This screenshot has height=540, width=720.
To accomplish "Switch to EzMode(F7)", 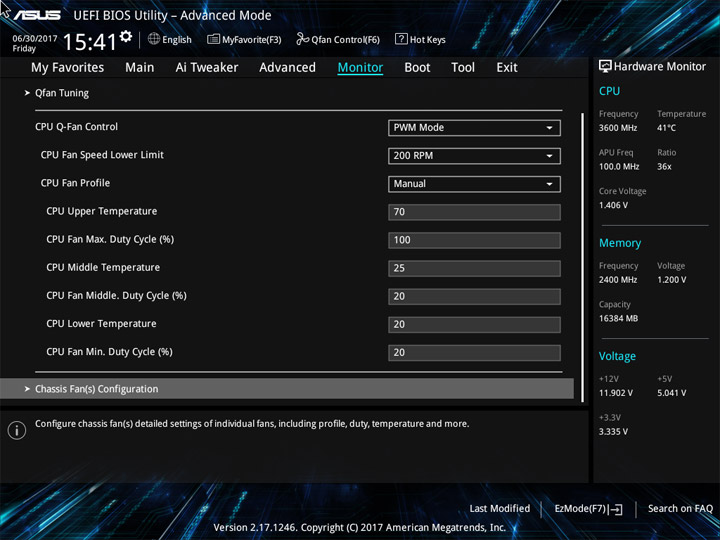I will [589, 509].
